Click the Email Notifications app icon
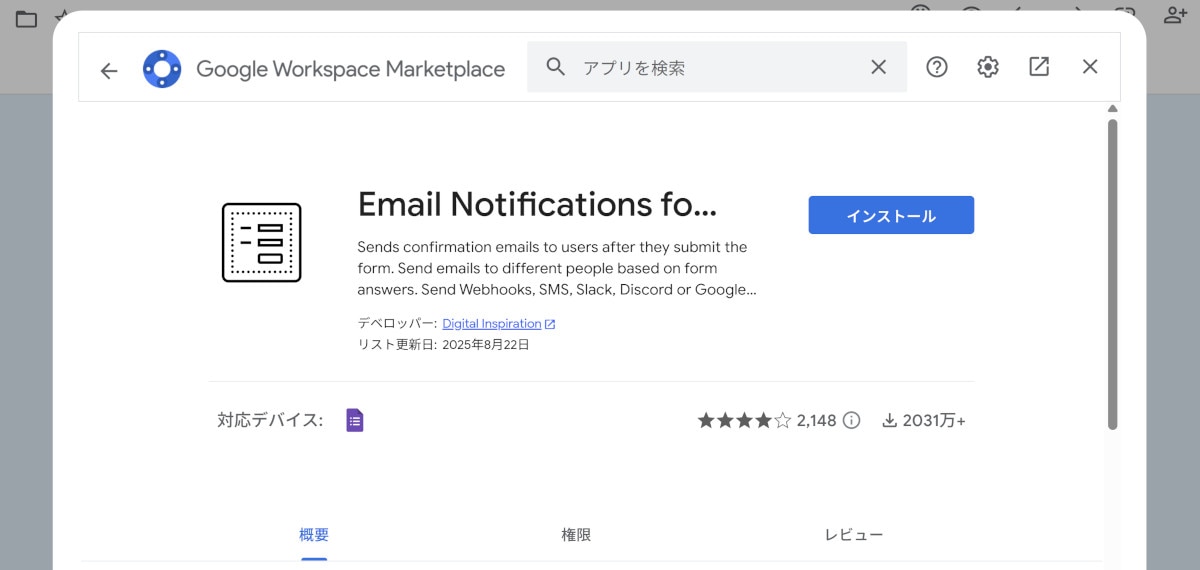This screenshot has height=570, width=1200. 261,242
